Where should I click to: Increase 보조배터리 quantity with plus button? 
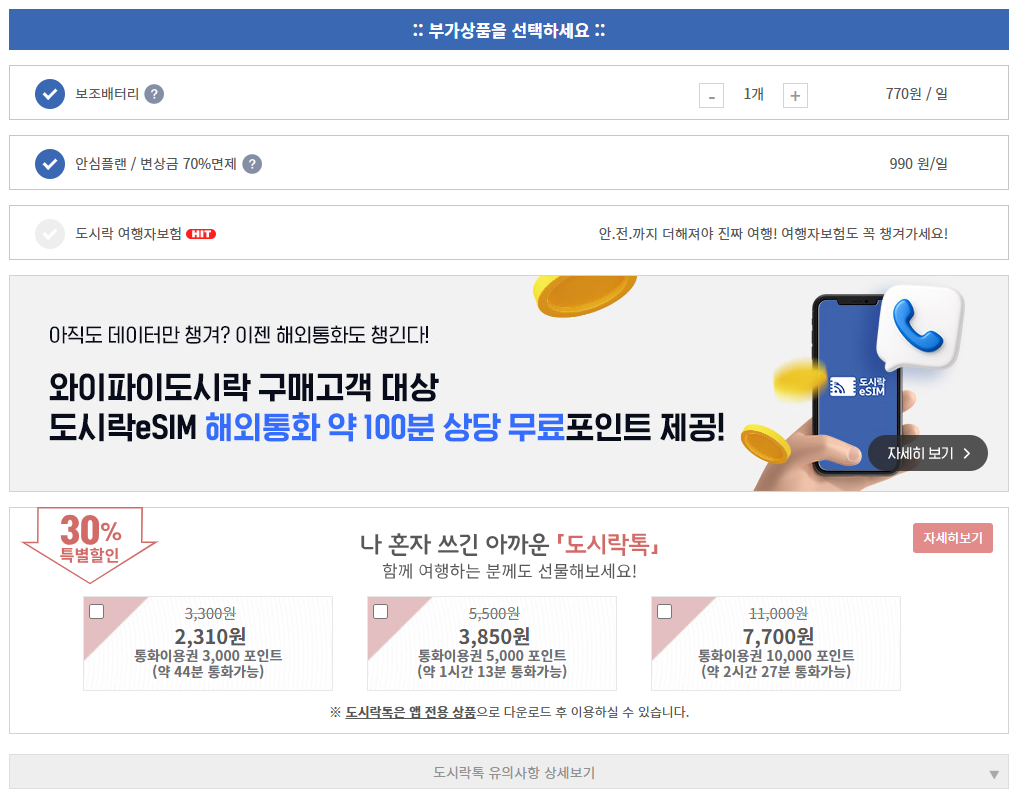click(795, 96)
